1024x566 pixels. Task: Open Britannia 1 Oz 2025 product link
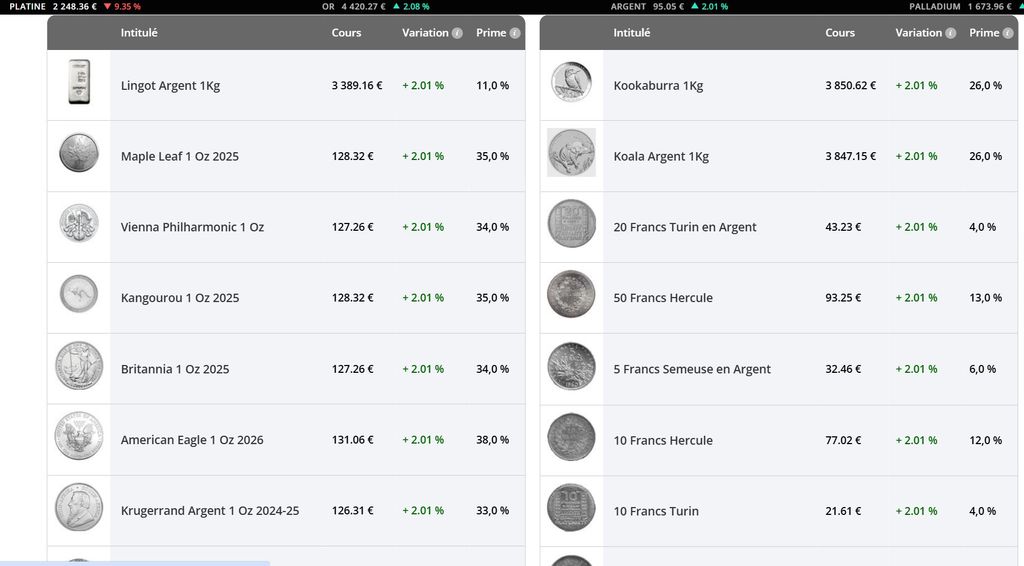point(175,369)
